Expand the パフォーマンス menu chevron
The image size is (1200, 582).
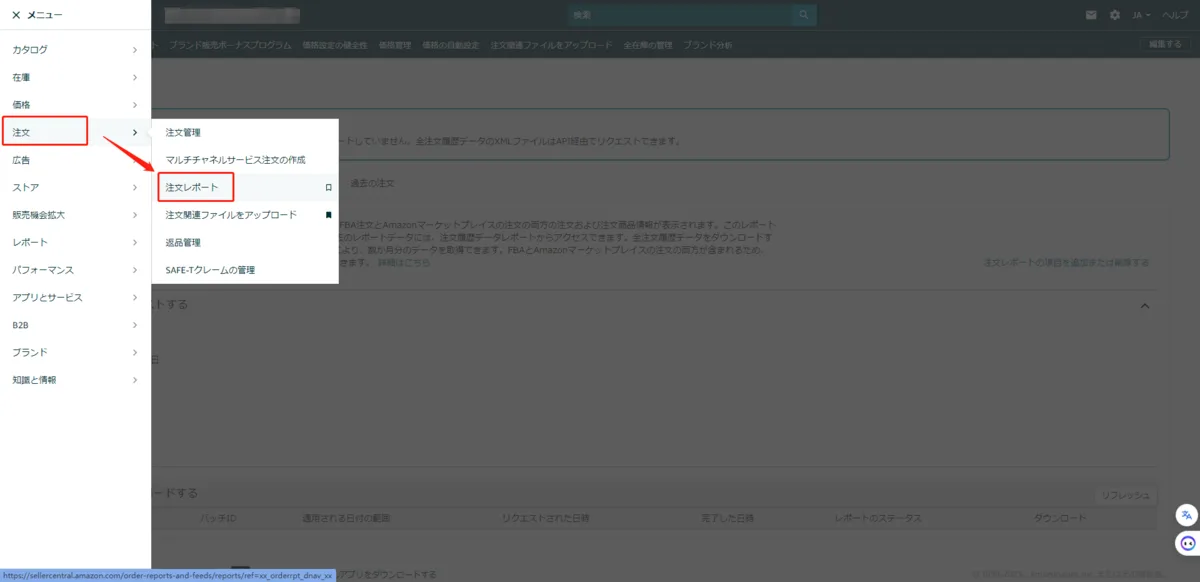pos(135,270)
